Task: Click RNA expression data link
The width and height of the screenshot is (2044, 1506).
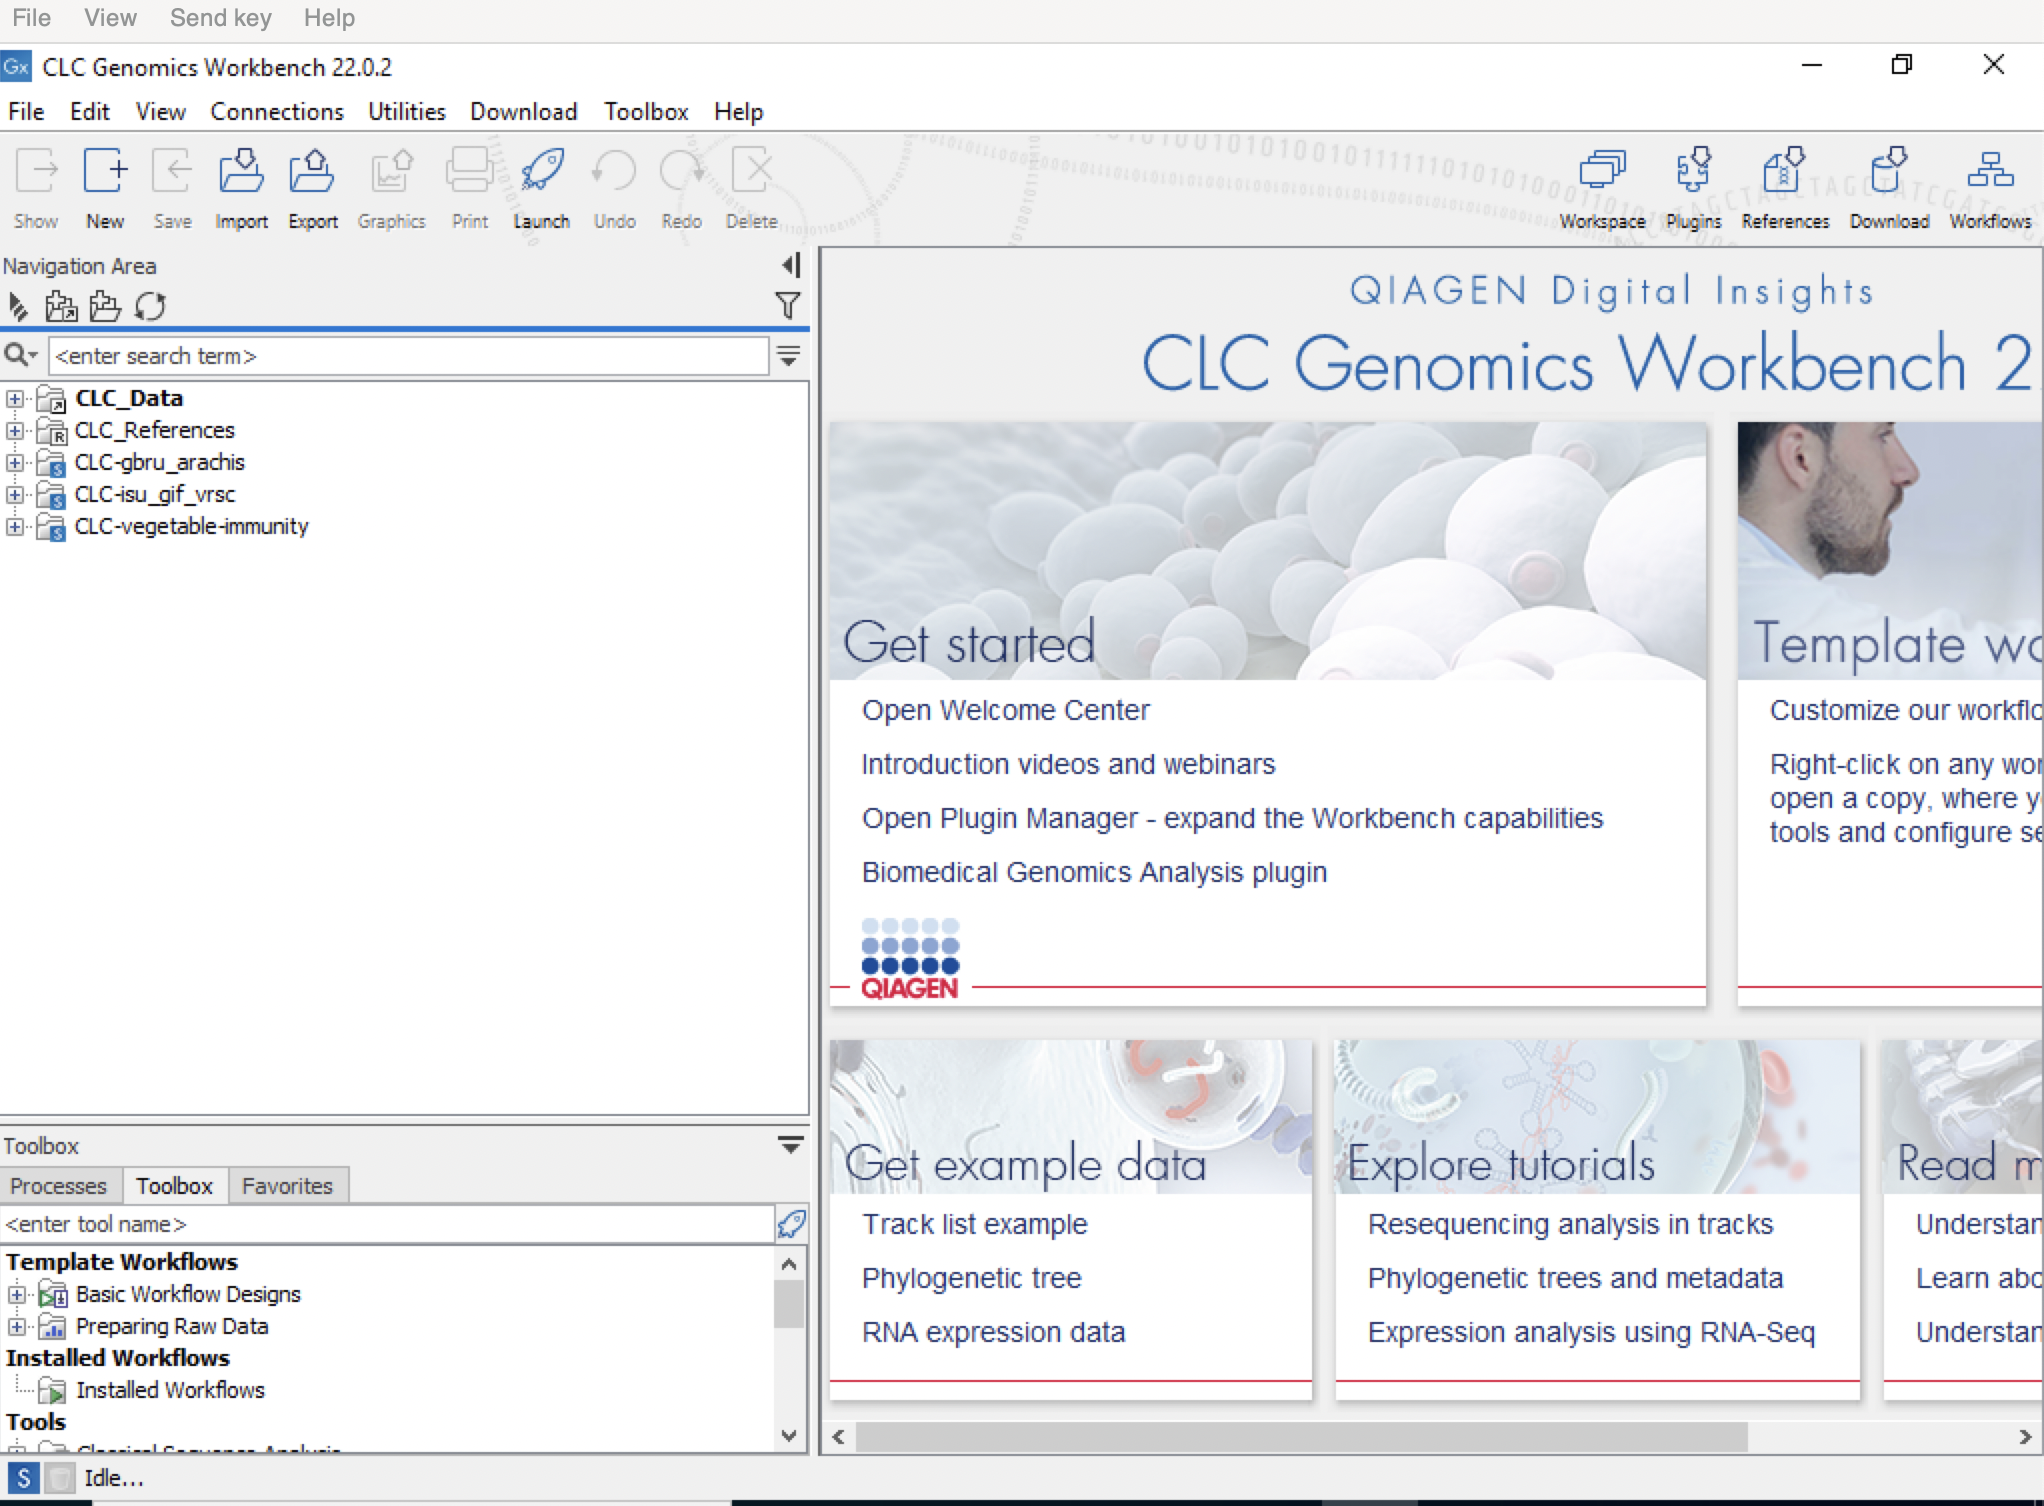Action: point(993,1332)
